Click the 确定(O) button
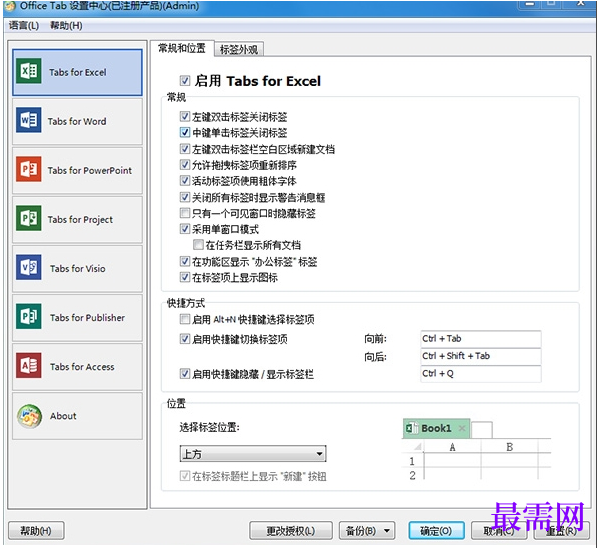Viewport: 603px width, 548px height. 436,531
